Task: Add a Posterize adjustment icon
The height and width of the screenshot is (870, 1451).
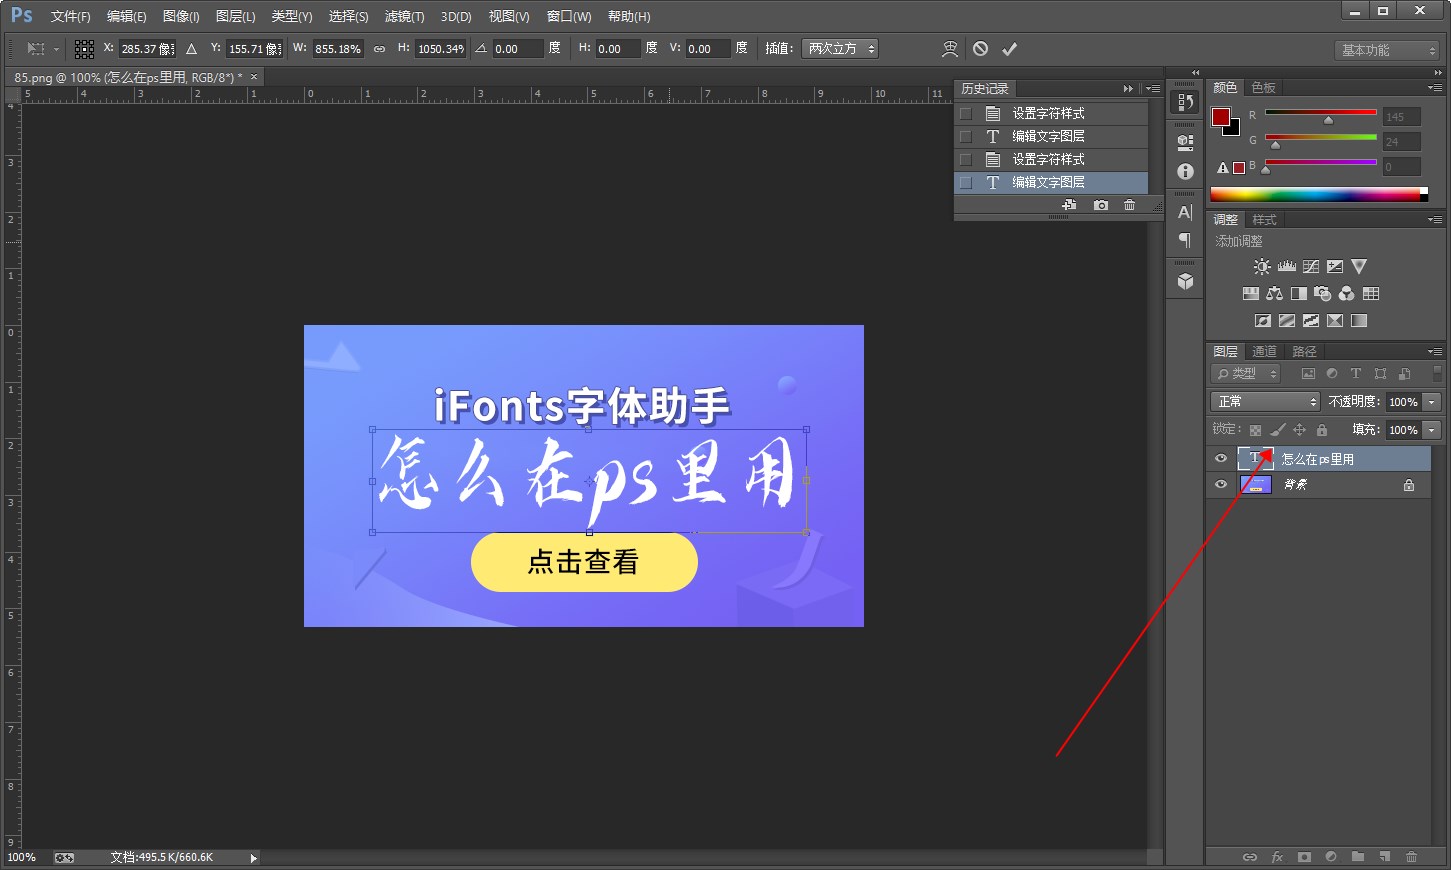Action: pyautogui.click(x=1287, y=321)
